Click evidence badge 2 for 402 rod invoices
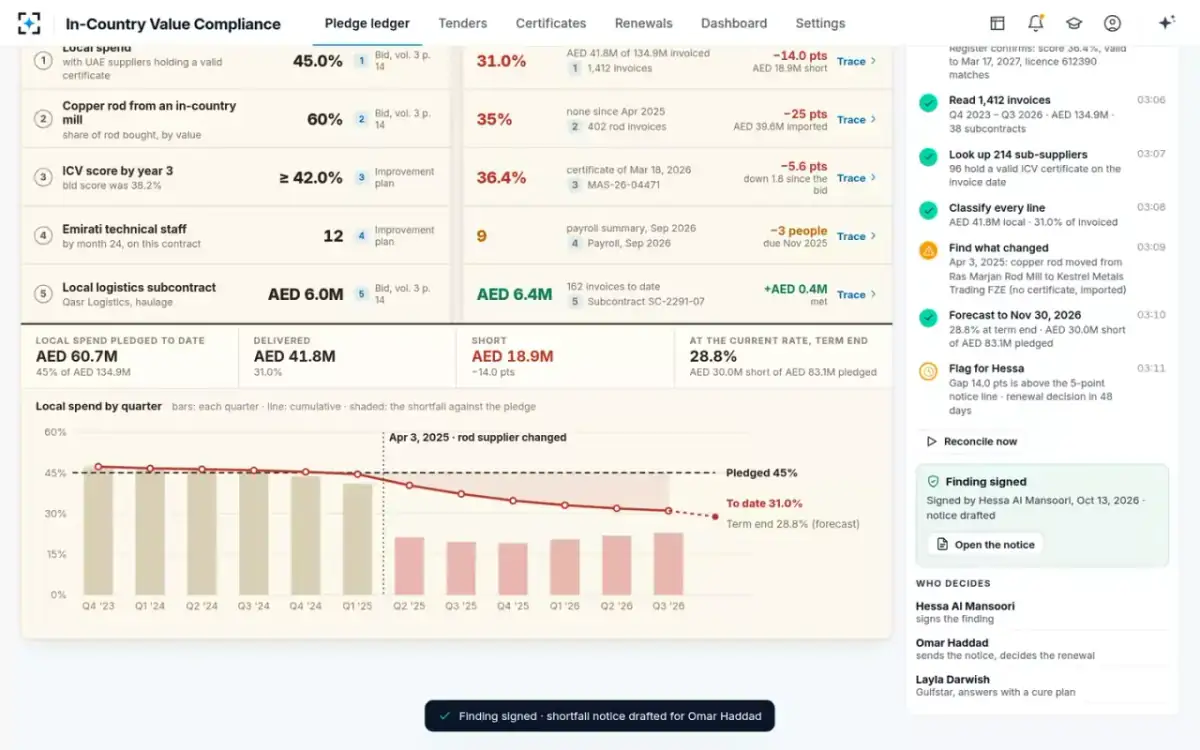 pyautogui.click(x=575, y=127)
